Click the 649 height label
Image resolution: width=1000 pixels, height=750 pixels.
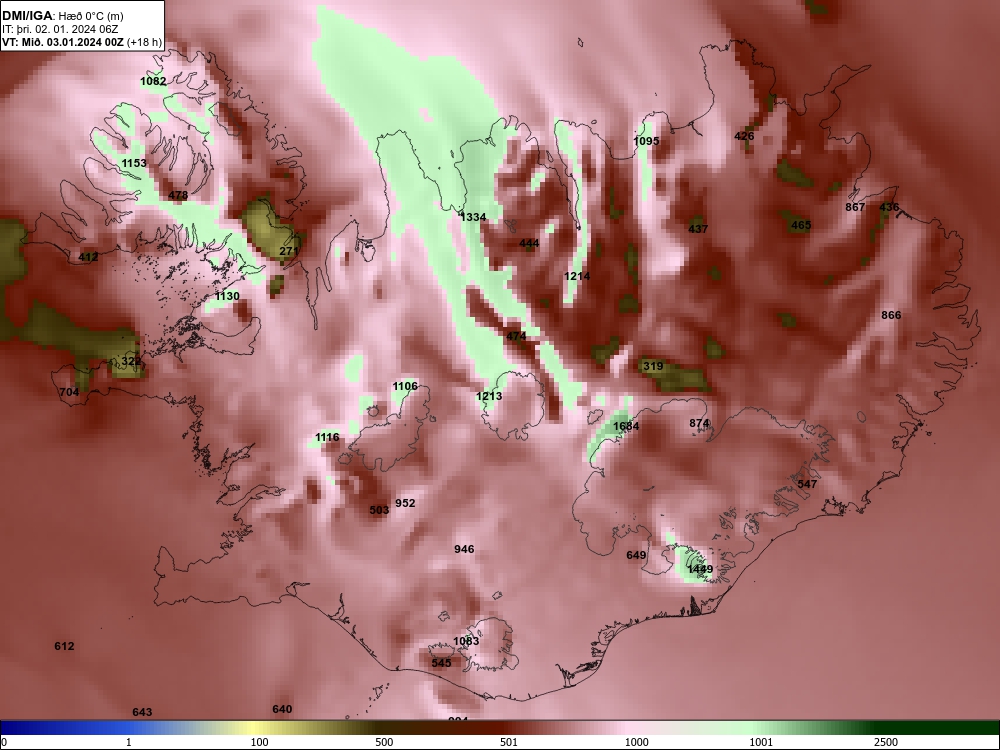pos(636,555)
